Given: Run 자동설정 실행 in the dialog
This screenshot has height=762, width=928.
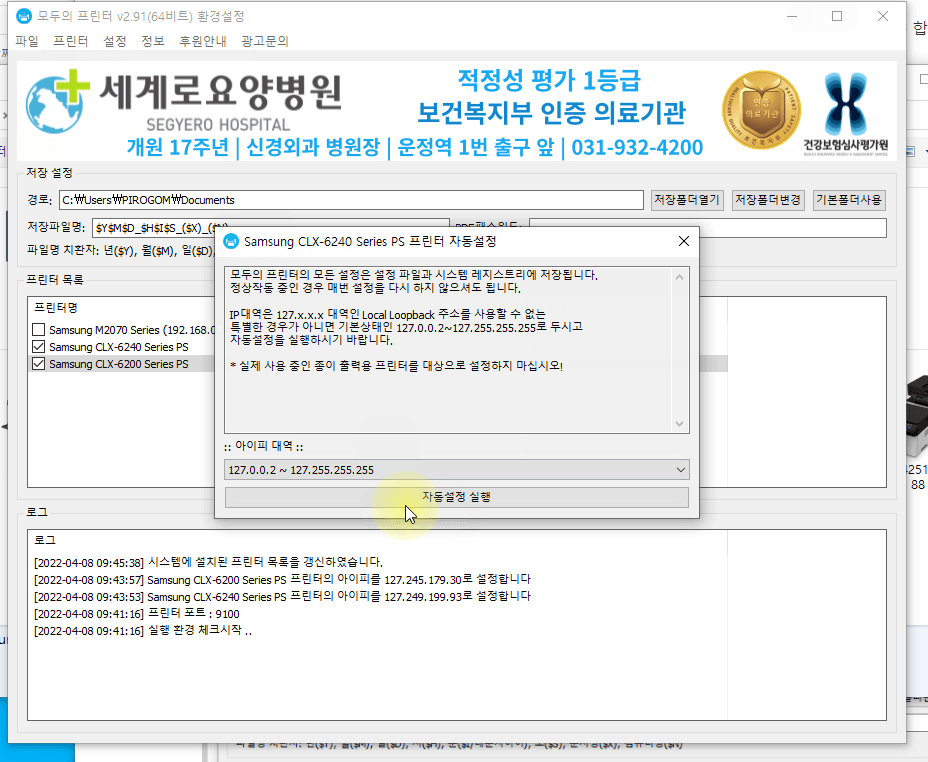Looking at the screenshot, I should point(456,497).
